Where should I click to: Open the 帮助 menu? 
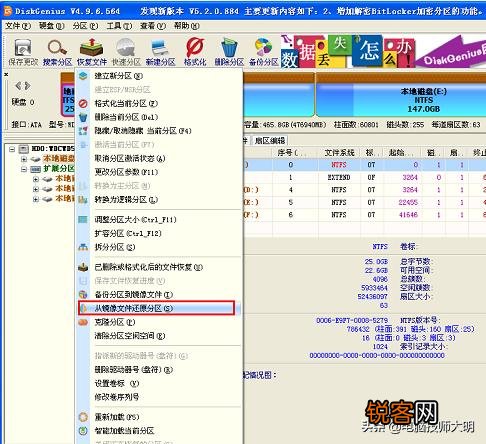click(x=187, y=26)
